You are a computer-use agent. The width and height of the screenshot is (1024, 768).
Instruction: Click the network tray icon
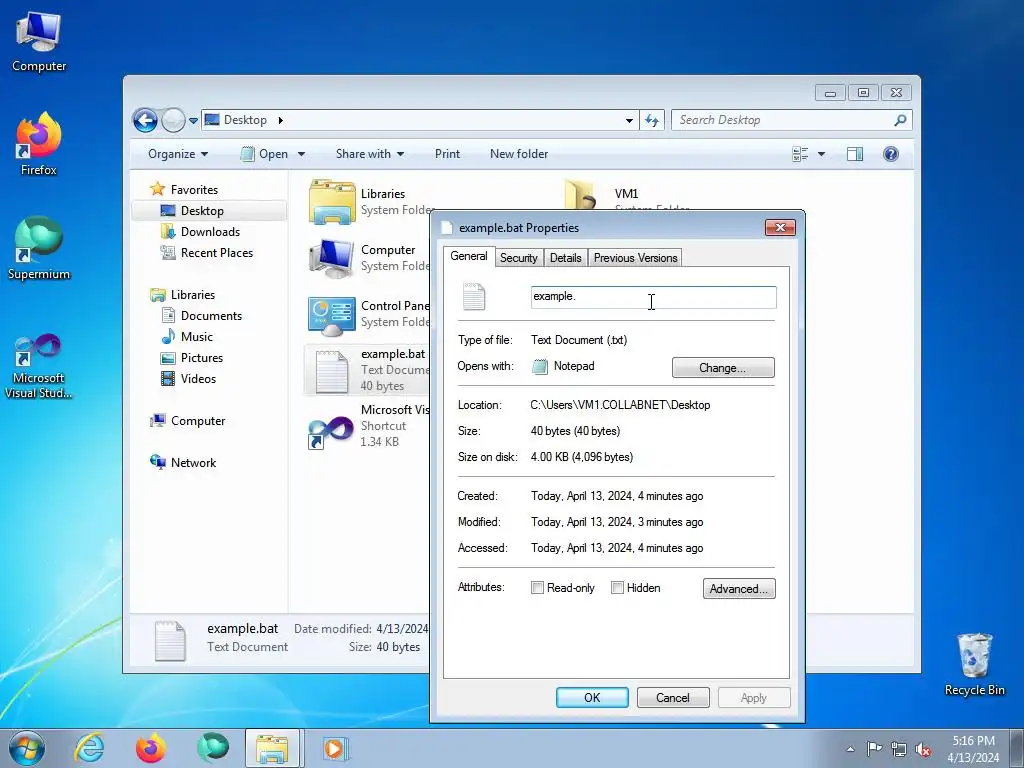tap(899, 749)
